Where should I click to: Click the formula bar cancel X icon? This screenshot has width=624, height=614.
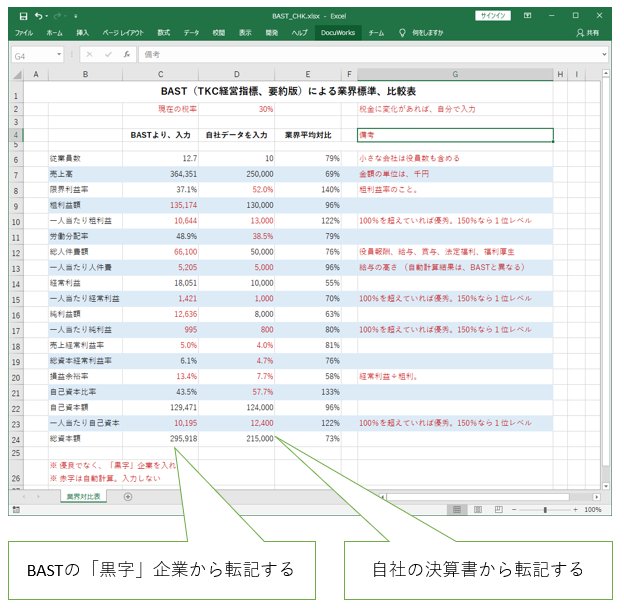[89, 55]
